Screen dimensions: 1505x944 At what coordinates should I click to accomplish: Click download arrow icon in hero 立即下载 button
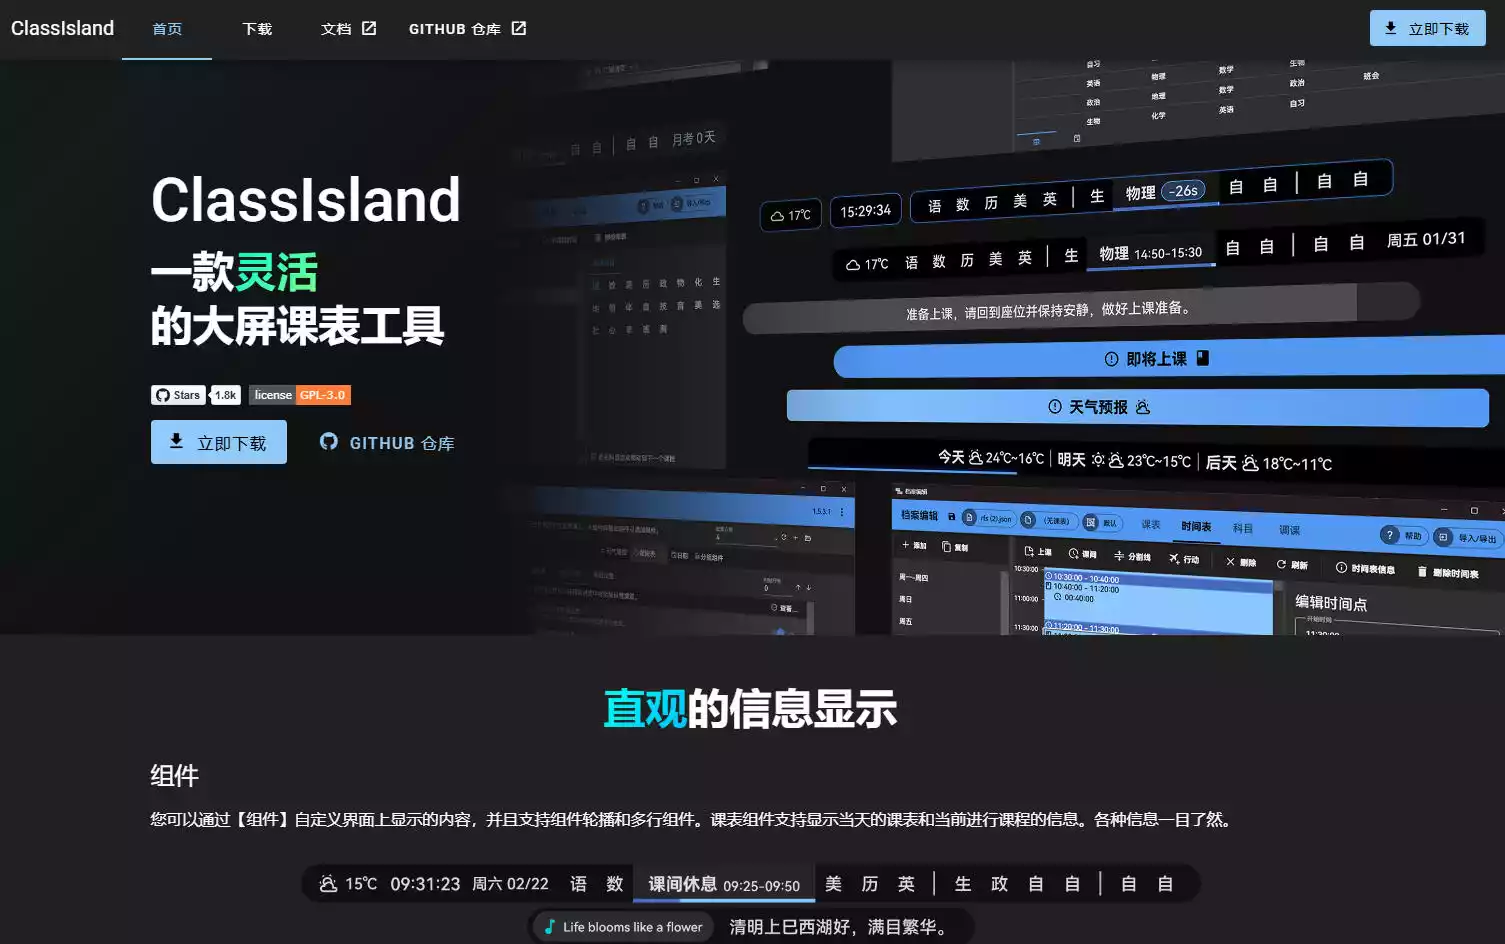(176, 441)
